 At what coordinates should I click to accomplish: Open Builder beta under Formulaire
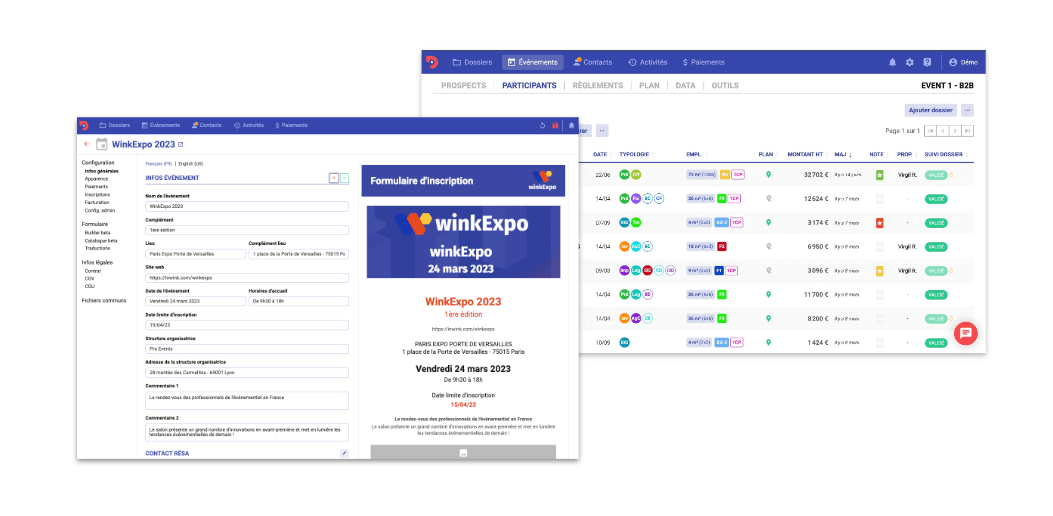[99, 232]
